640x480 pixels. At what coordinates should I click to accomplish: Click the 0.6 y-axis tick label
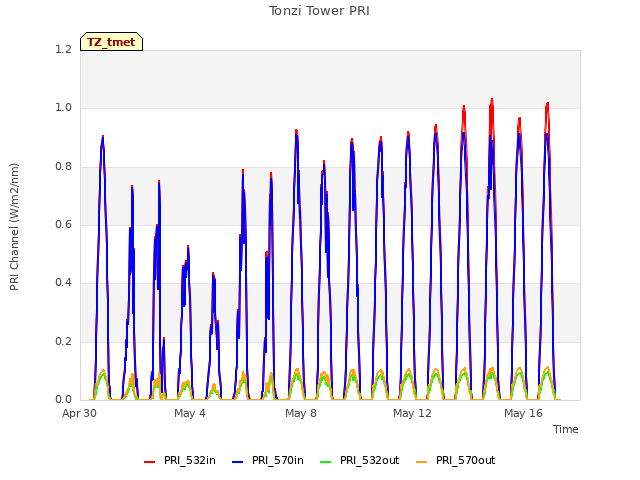point(63,224)
